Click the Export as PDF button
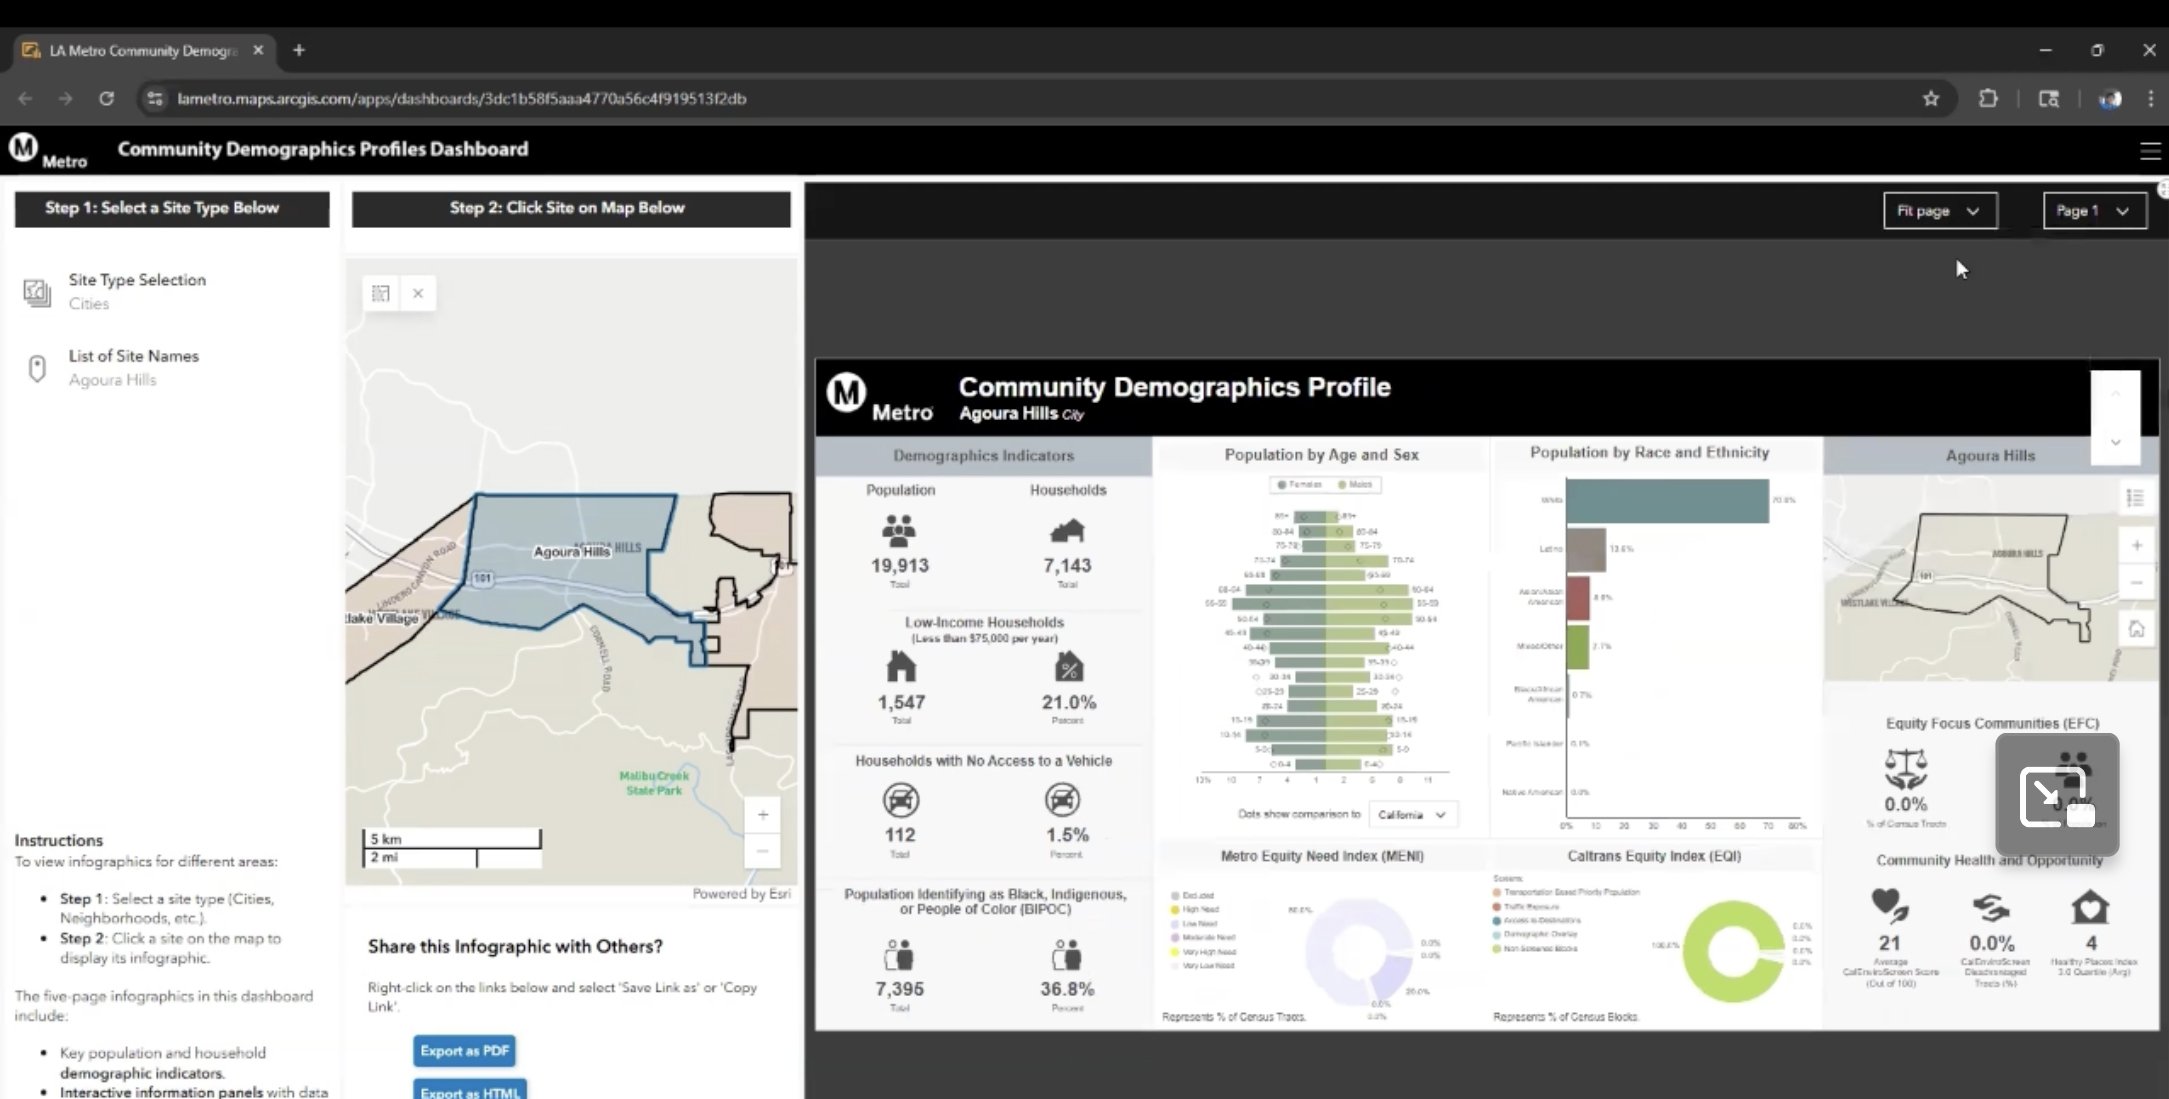 [465, 1051]
